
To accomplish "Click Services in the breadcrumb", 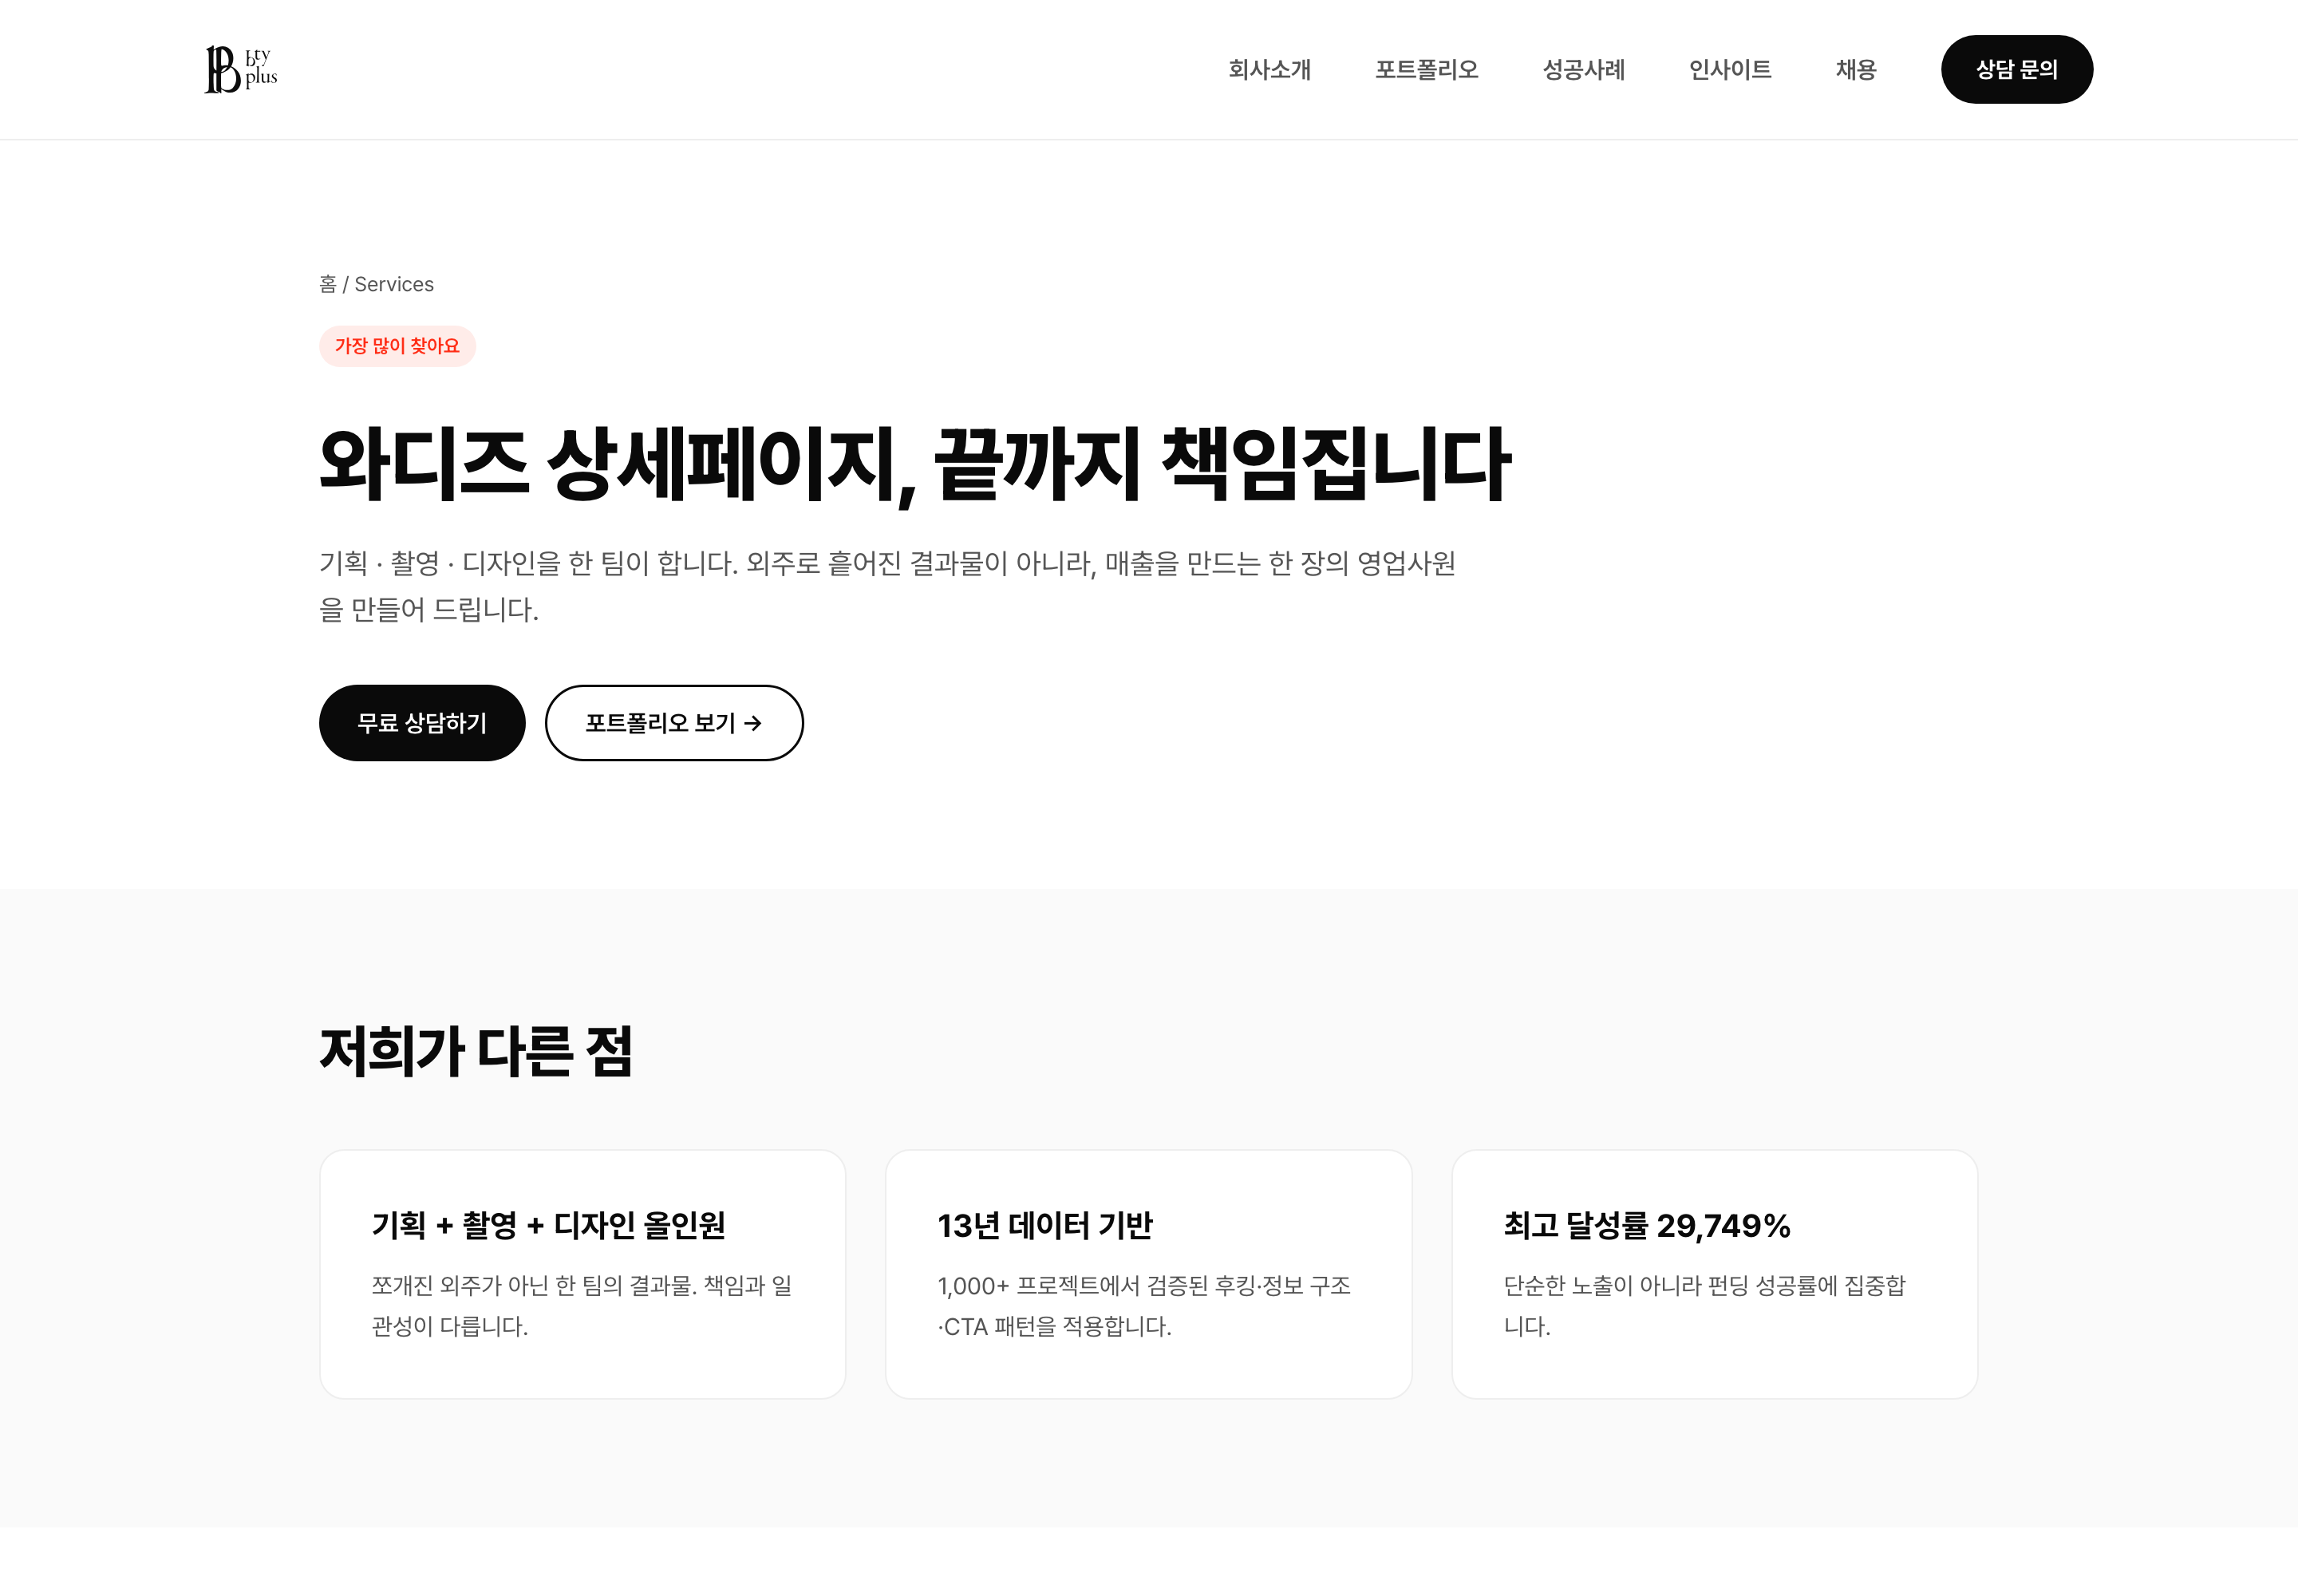I will click(394, 284).
